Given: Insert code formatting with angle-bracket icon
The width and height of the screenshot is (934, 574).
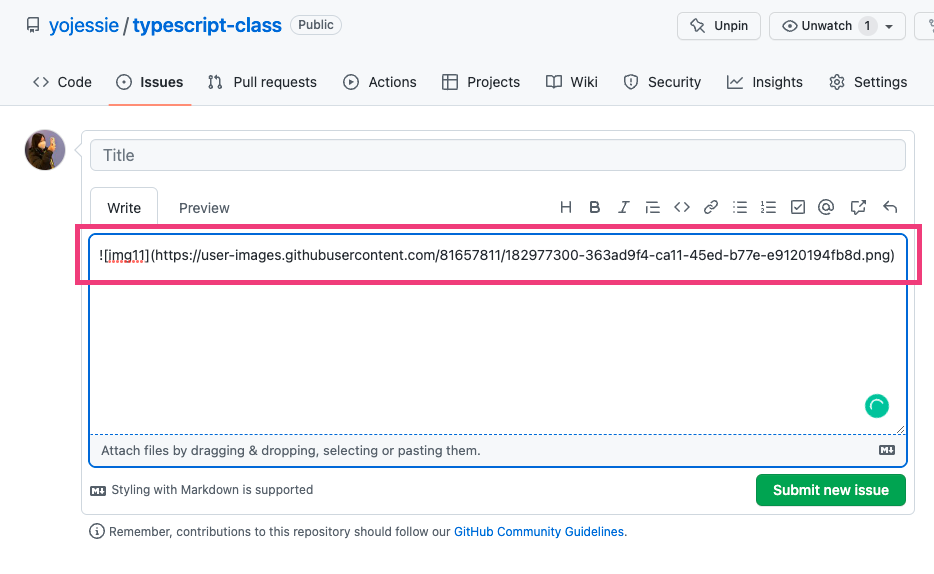Looking at the screenshot, I should (x=681, y=207).
